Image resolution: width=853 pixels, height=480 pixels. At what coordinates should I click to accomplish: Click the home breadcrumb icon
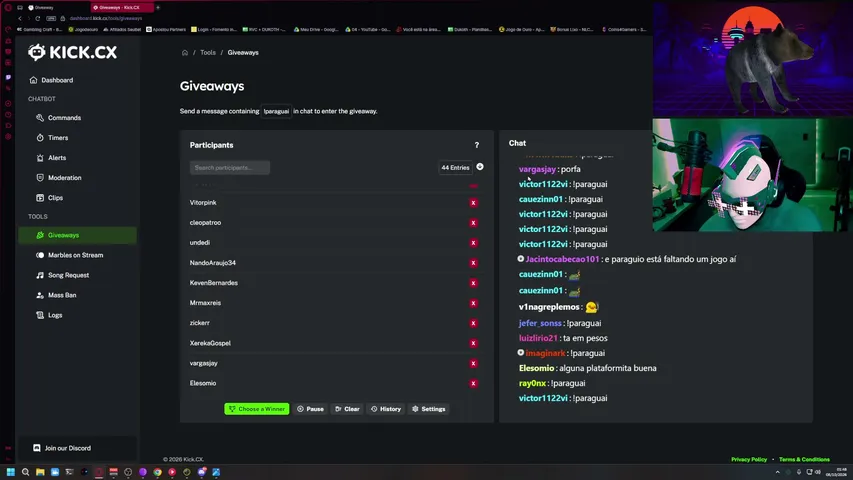click(x=185, y=53)
